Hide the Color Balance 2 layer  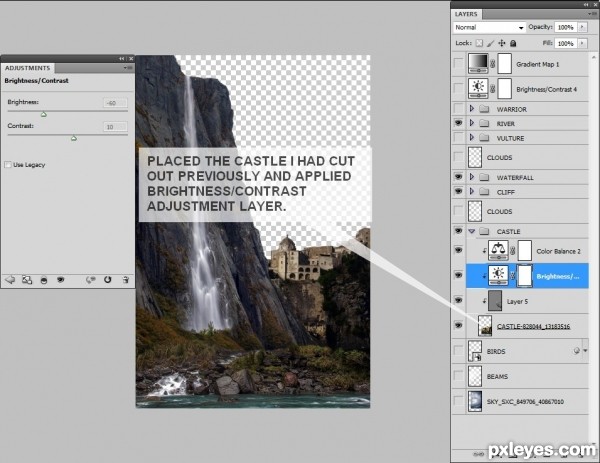pyautogui.click(x=458, y=250)
